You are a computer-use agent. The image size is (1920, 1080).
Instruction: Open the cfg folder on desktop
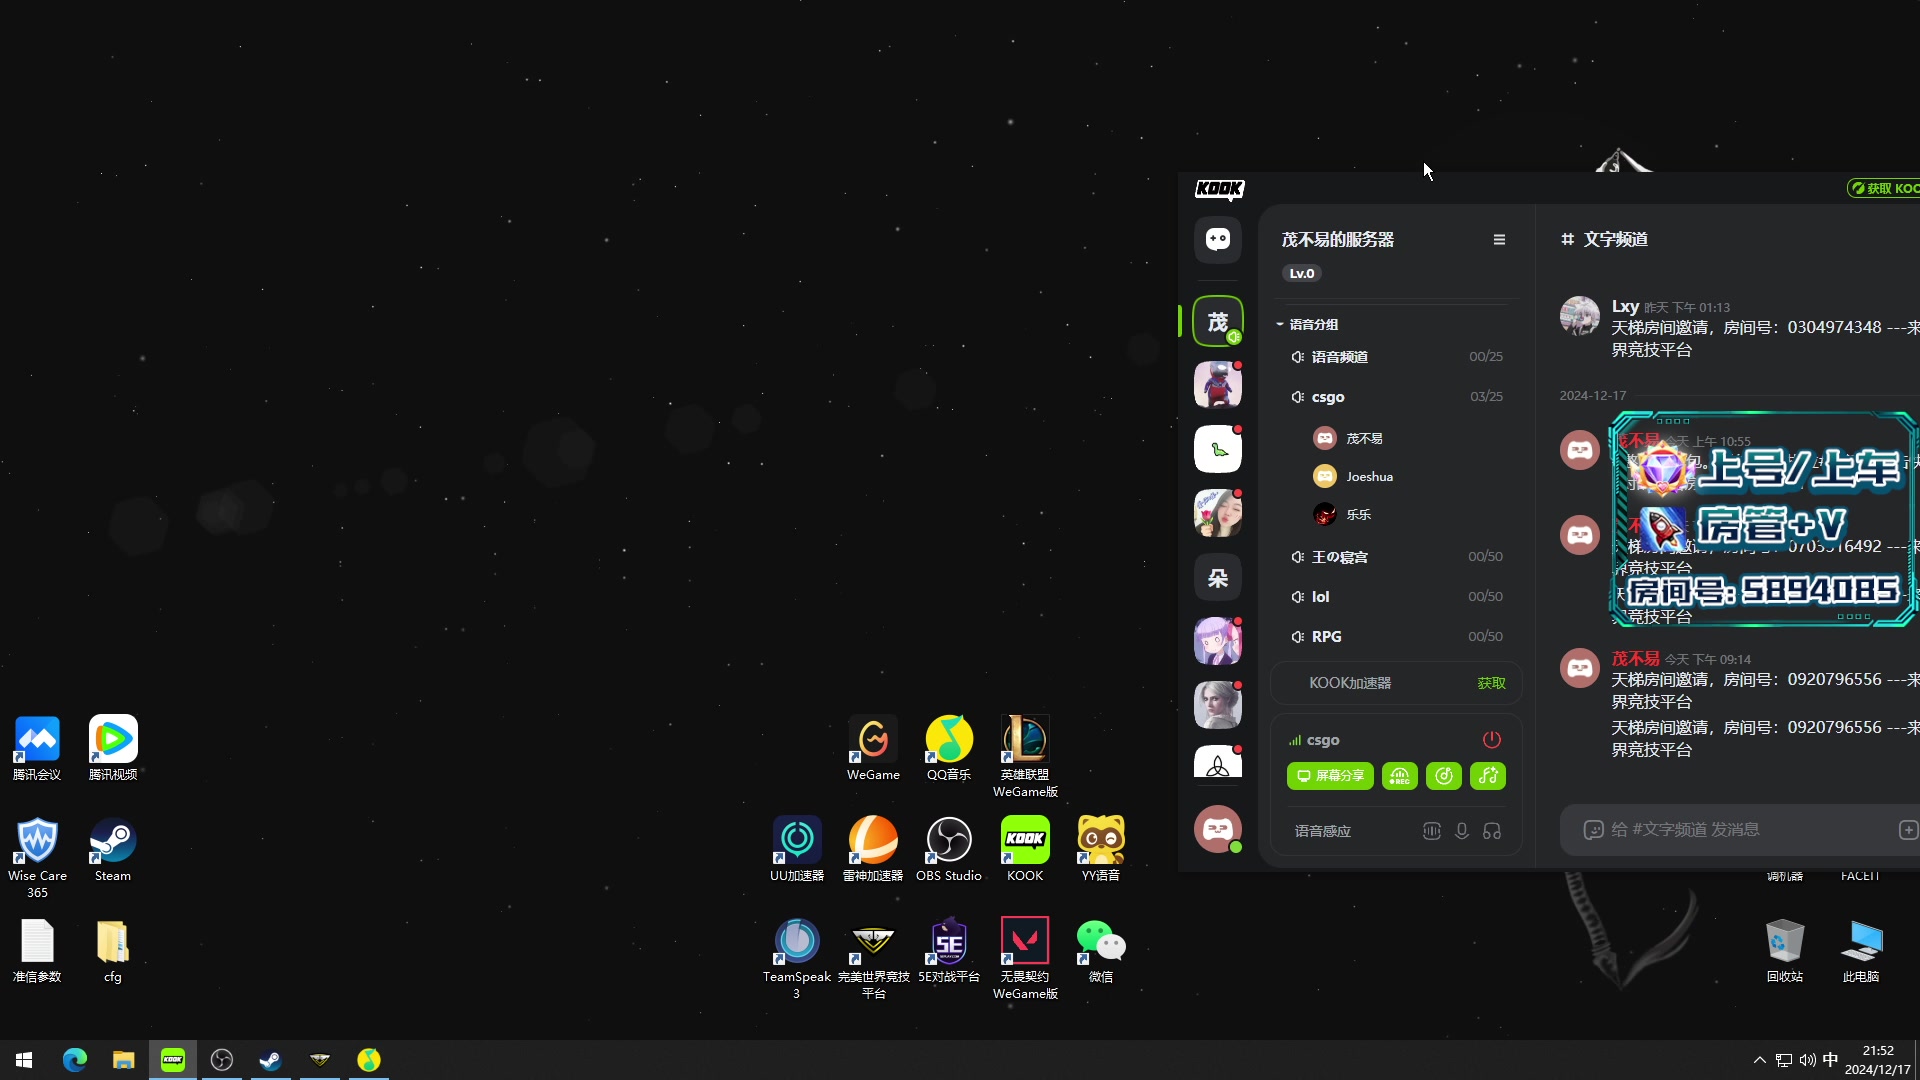tap(113, 952)
